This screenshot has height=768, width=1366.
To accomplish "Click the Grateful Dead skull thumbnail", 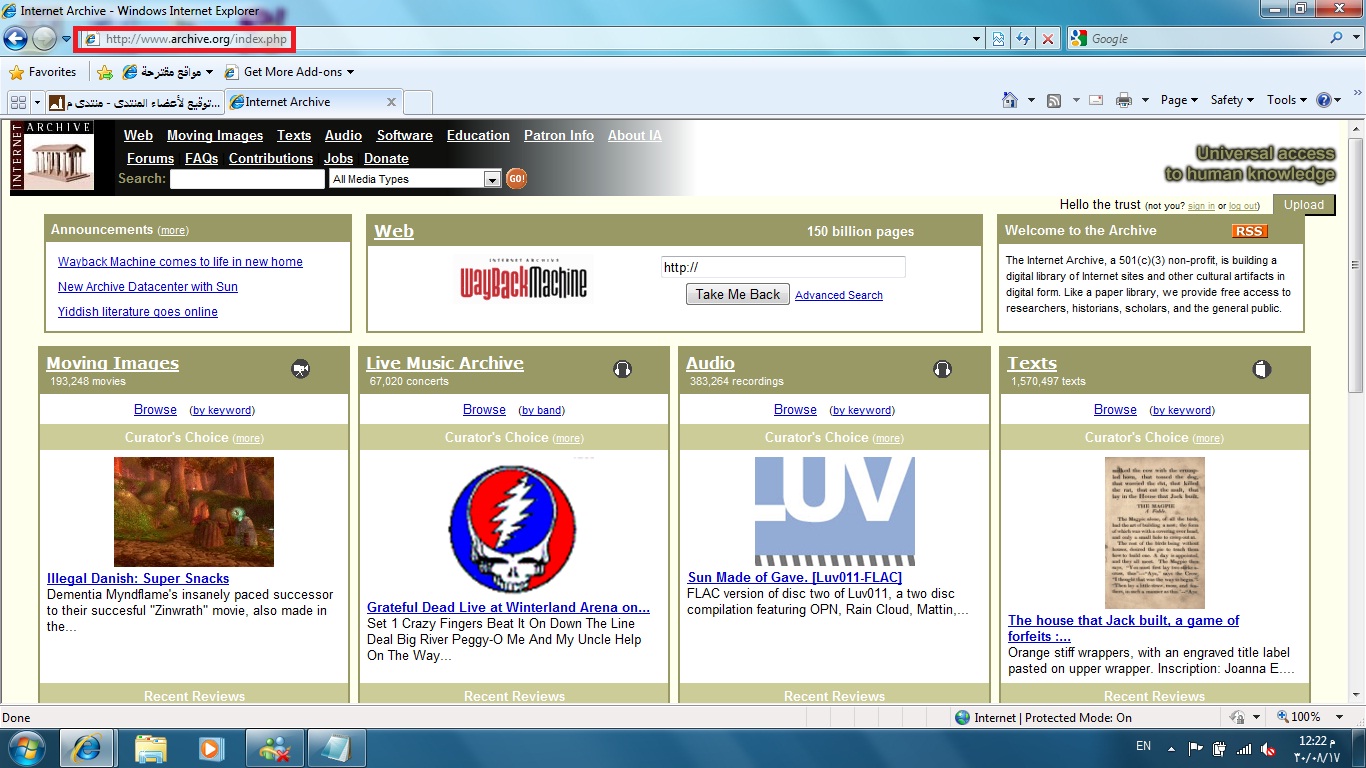I will click(x=512, y=529).
